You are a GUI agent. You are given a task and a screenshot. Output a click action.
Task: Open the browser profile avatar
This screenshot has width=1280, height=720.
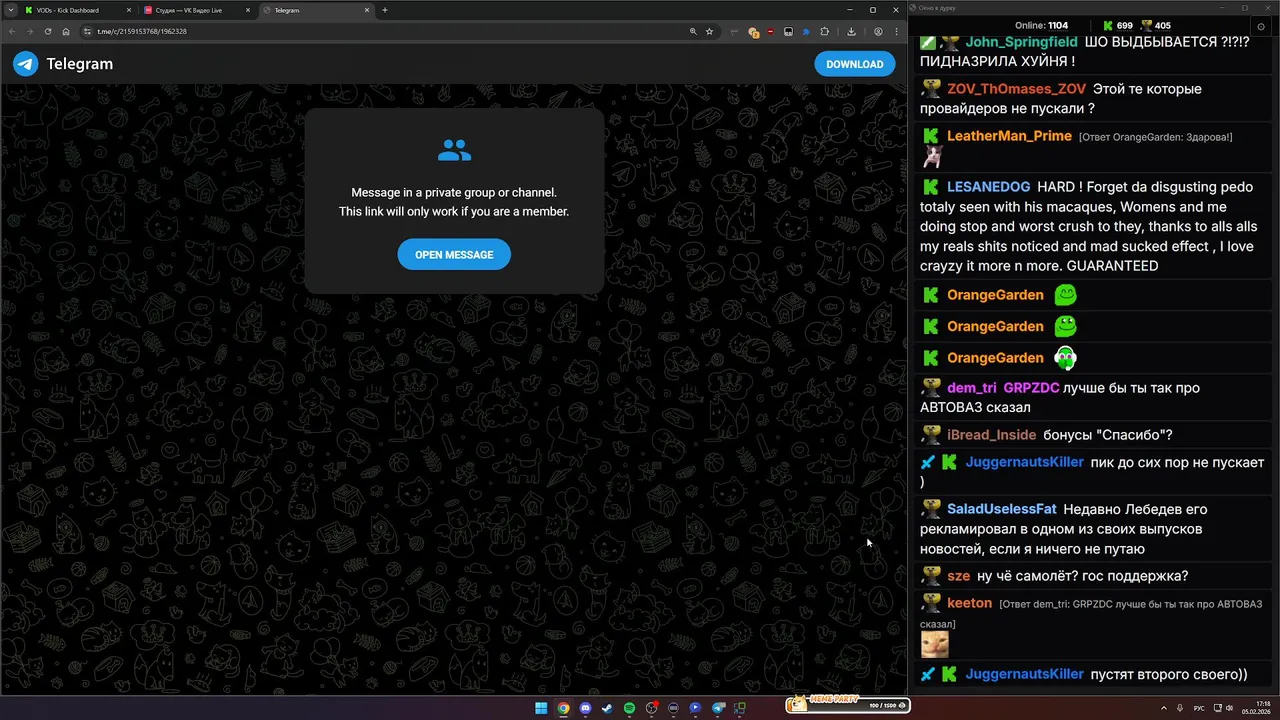pos(878,31)
